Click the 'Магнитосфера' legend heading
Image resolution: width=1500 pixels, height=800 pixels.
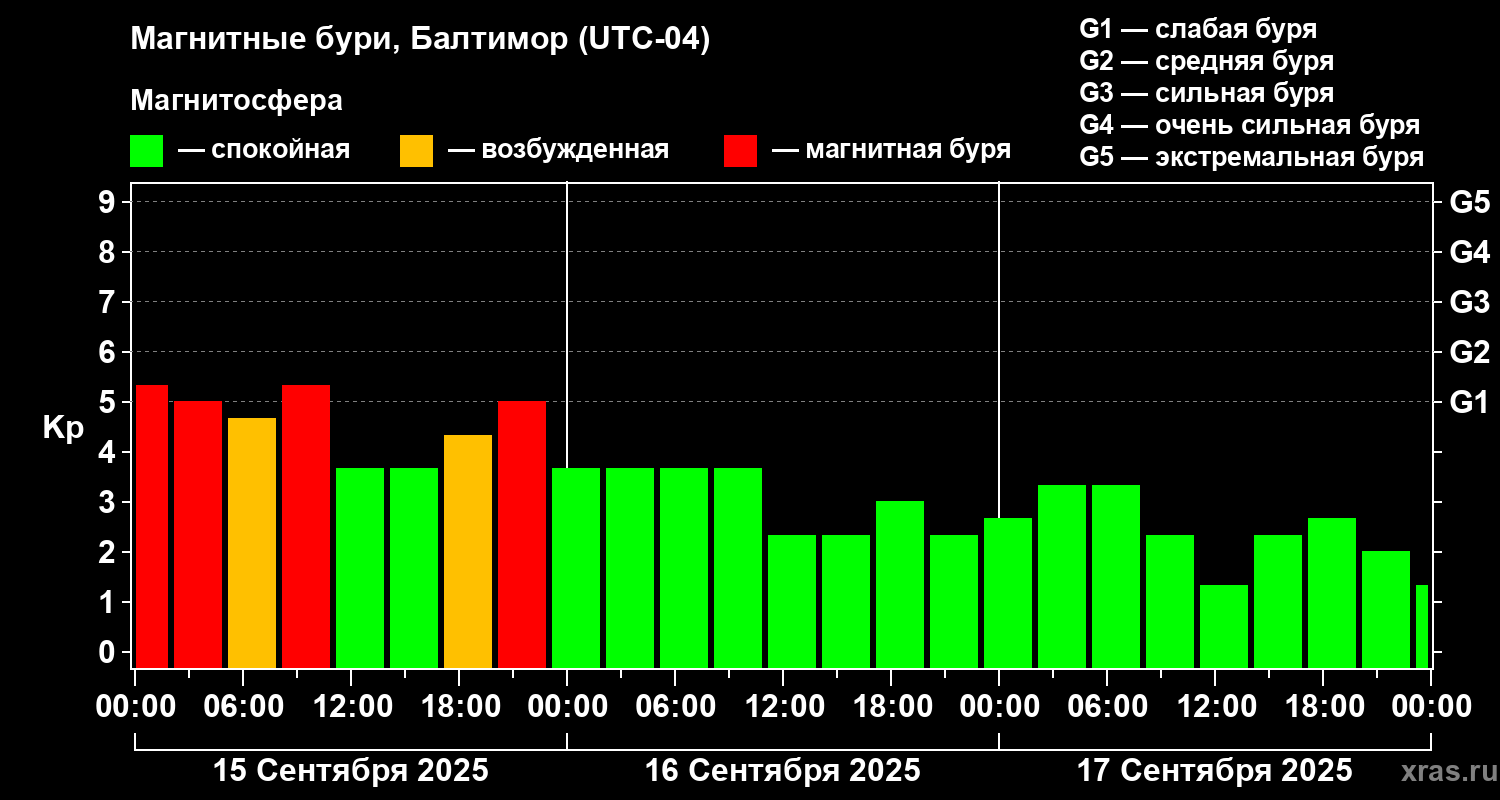(236, 101)
